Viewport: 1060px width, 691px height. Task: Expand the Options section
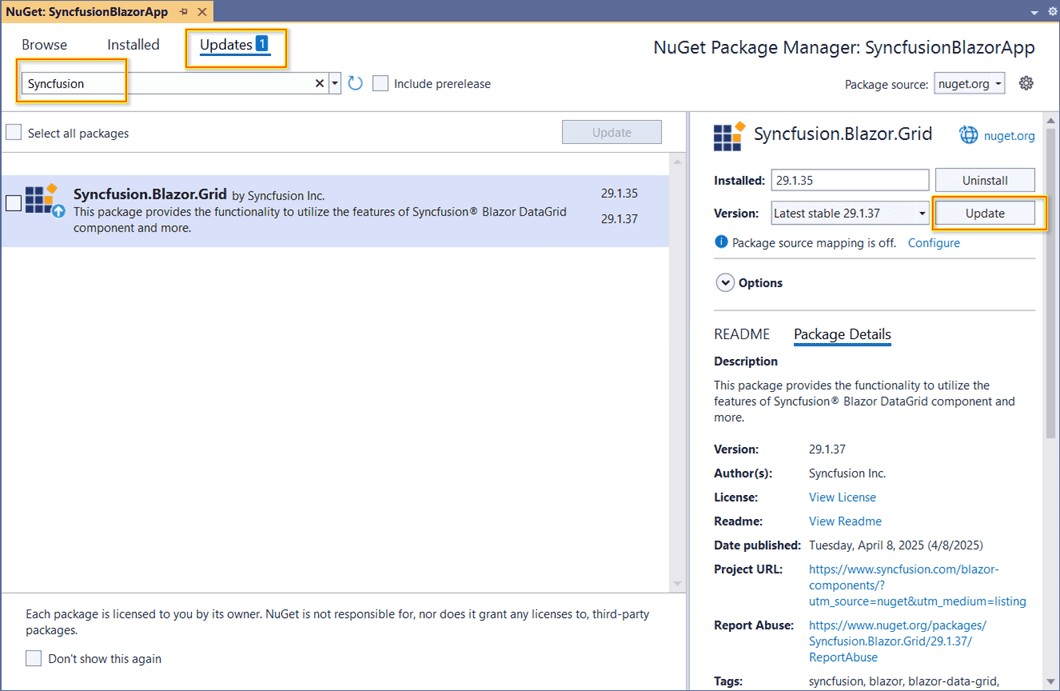pyautogui.click(x=725, y=282)
